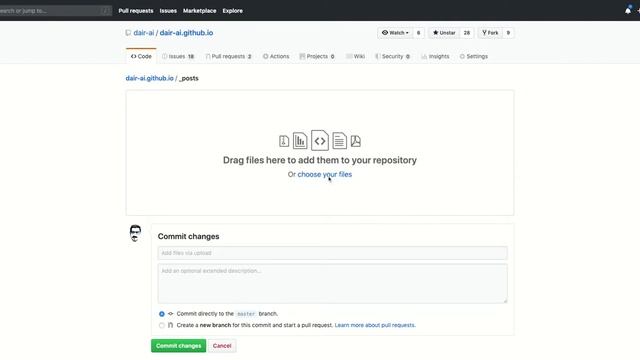Open Learn more about pull requests link
Image resolution: width=640 pixels, height=360 pixels.
[375, 325]
